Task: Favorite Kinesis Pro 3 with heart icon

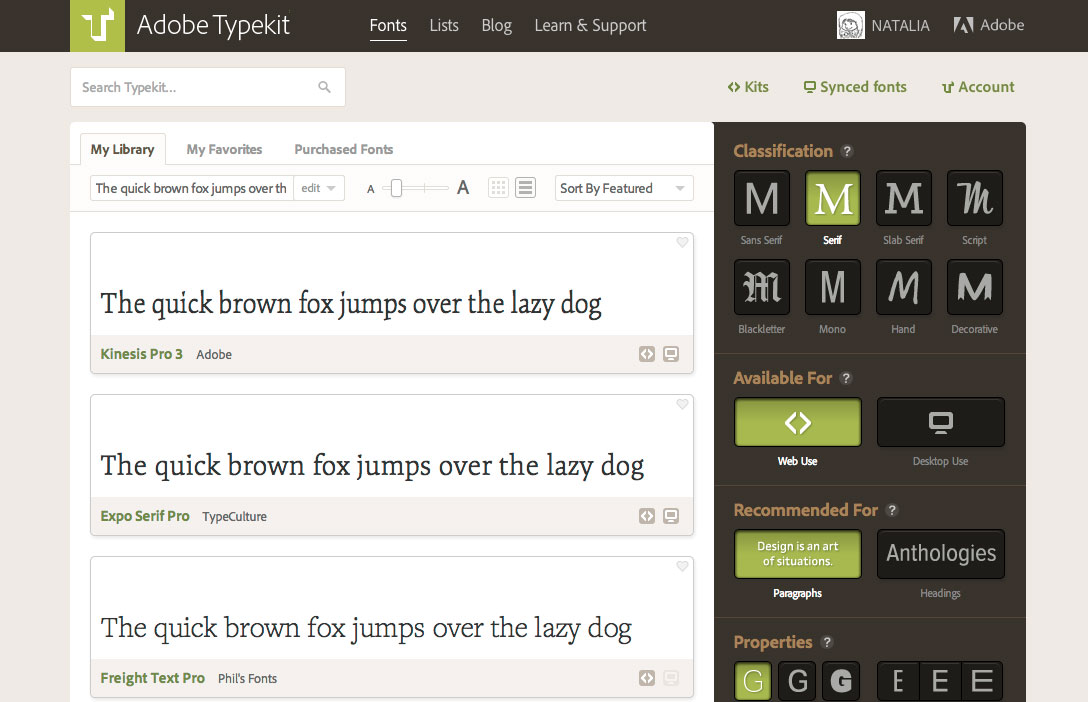Action: pos(682,242)
